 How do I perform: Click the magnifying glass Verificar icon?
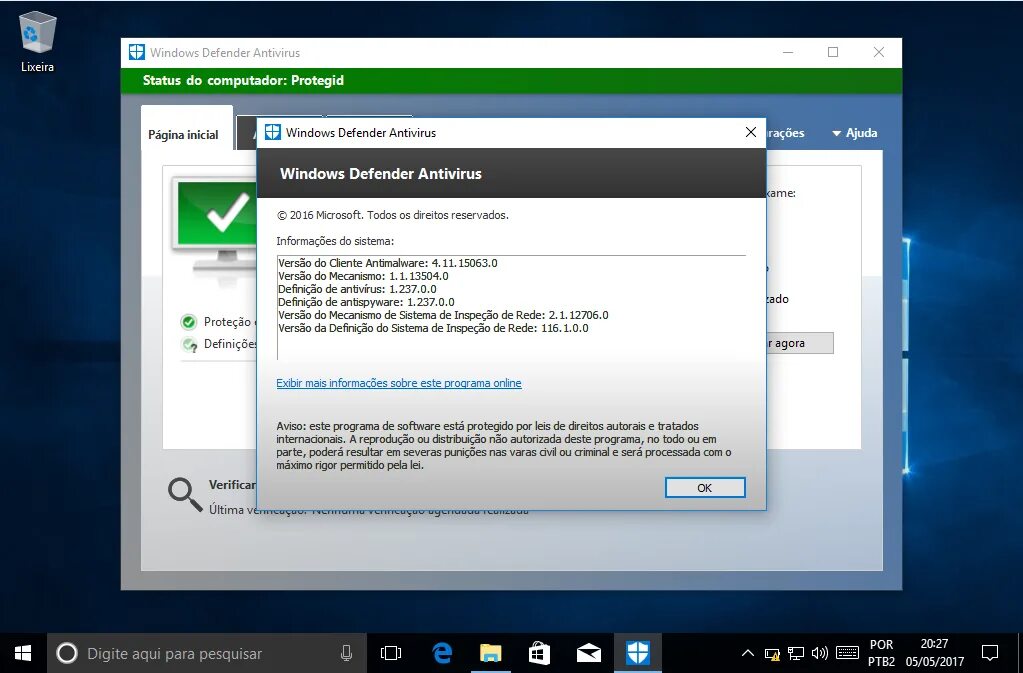coord(185,494)
